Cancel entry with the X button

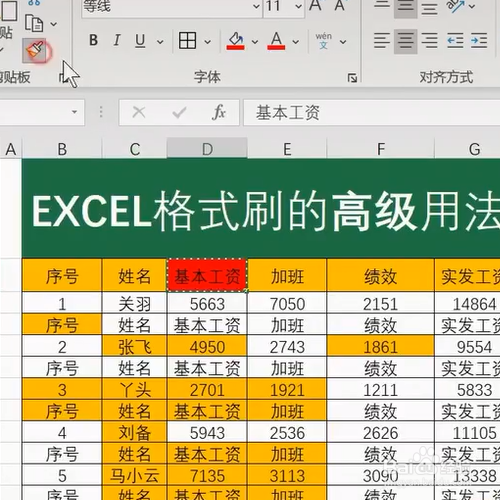pos(139,112)
